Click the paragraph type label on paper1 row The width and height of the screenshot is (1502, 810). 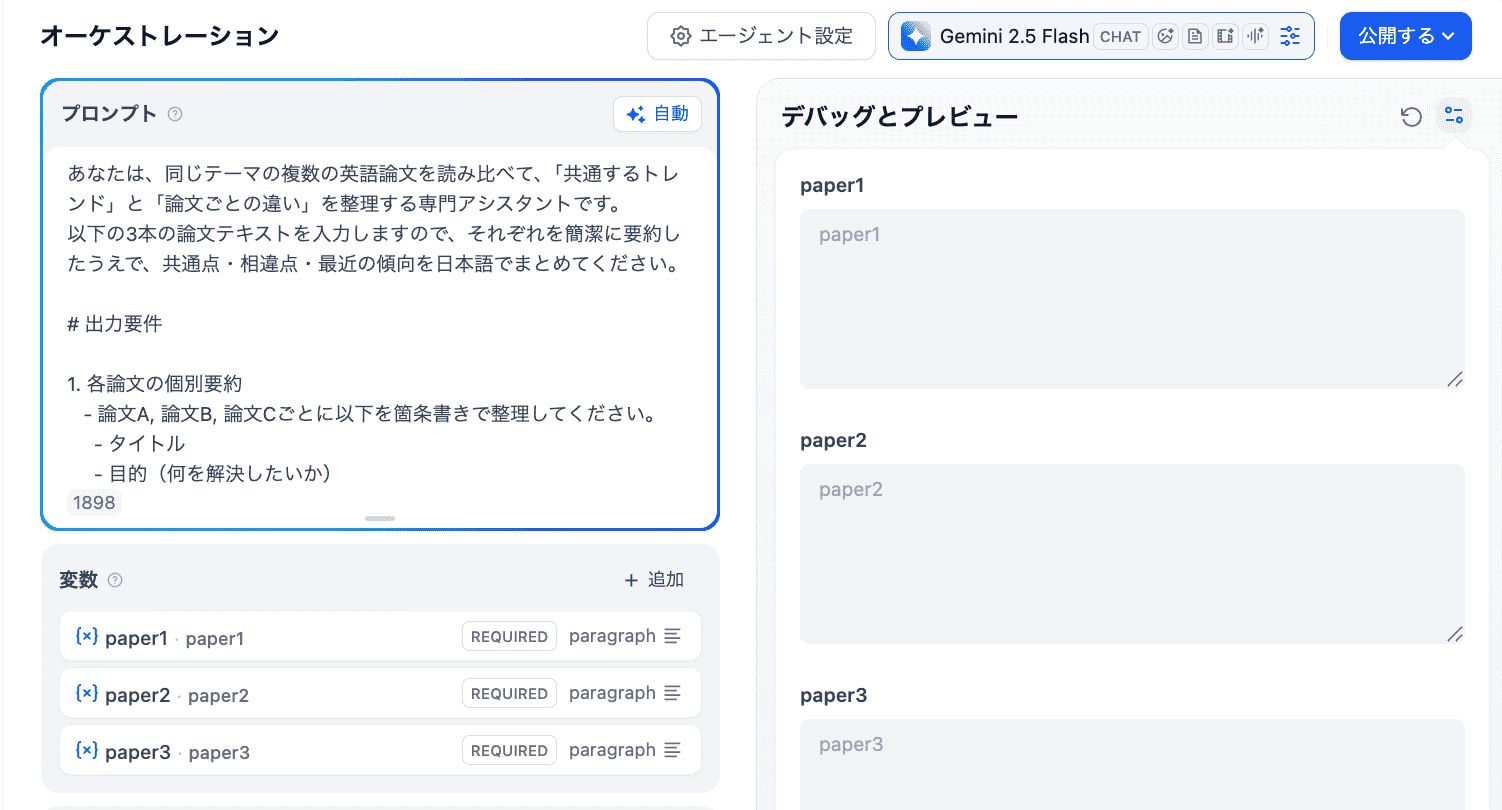(612, 636)
